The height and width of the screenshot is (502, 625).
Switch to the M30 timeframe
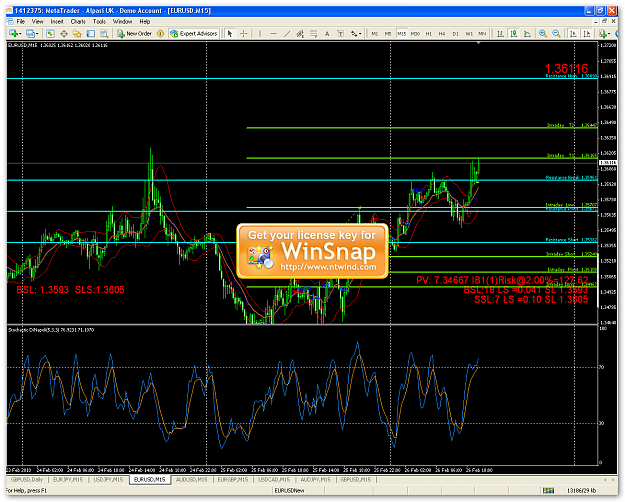[415, 34]
